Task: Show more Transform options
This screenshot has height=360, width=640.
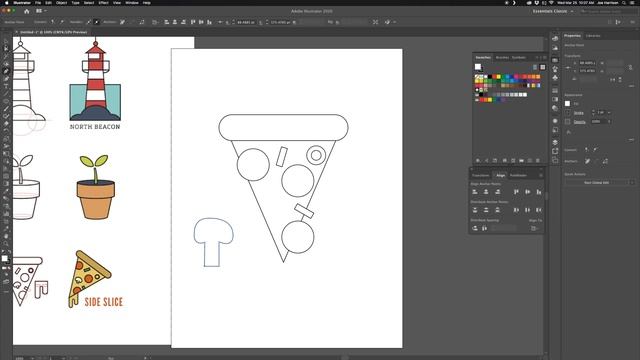Action: [631, 86]
